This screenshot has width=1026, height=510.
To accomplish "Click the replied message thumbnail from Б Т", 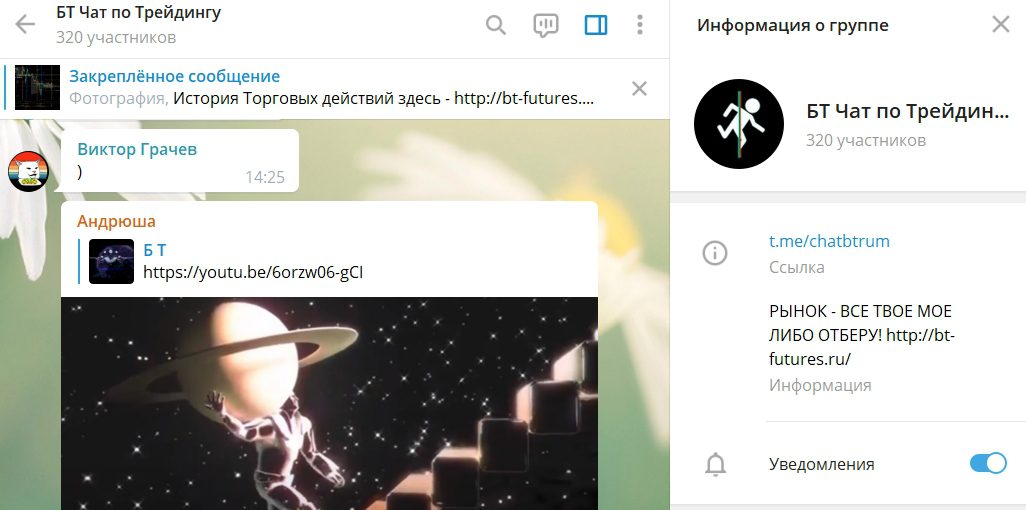I will (111, 261).
